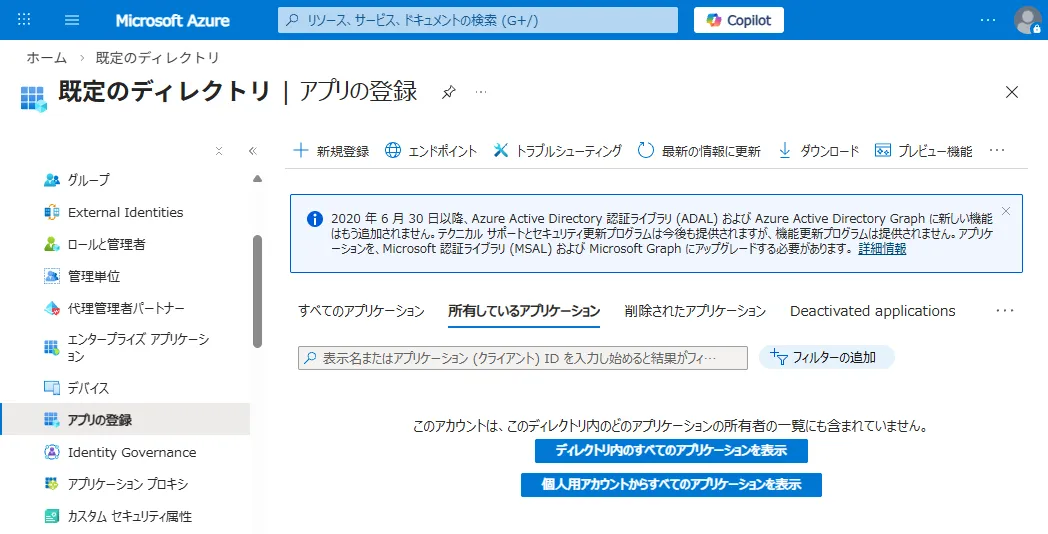Expand tabs overflow ellipsis
This screenshot has height=534, width=1048.
1005,311
